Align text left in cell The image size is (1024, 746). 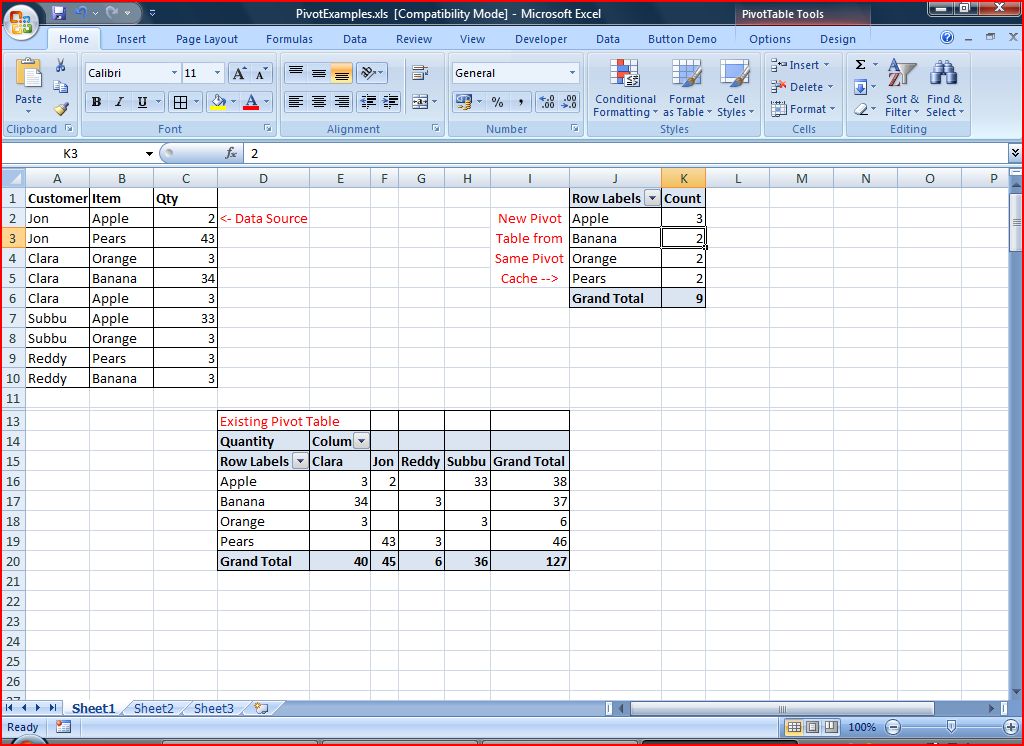[x=296, y=102]
